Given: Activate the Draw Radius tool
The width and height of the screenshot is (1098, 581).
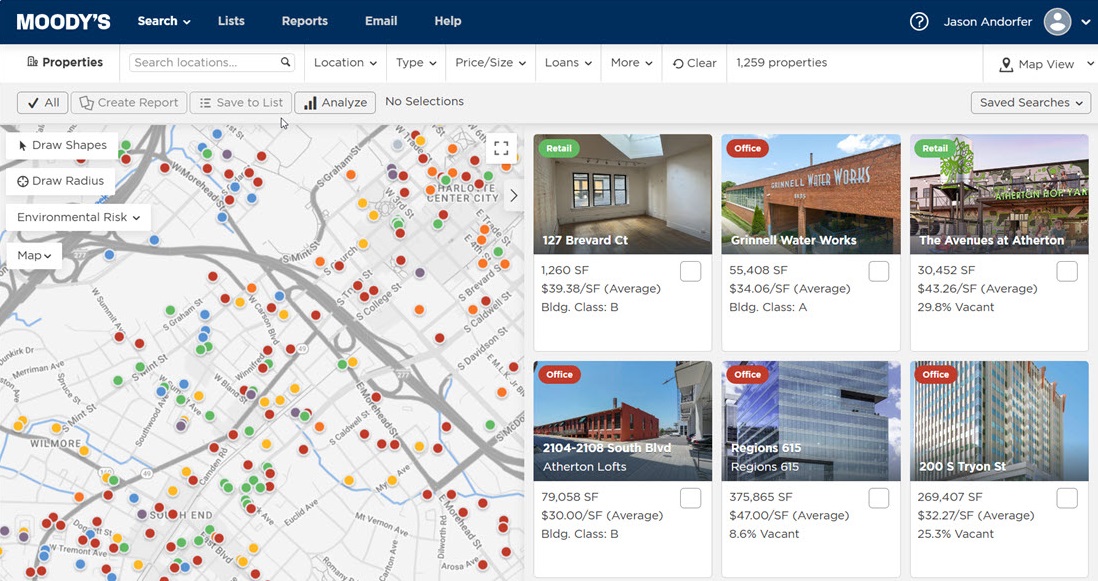Looking at the screenshot, I should point(61,181).
